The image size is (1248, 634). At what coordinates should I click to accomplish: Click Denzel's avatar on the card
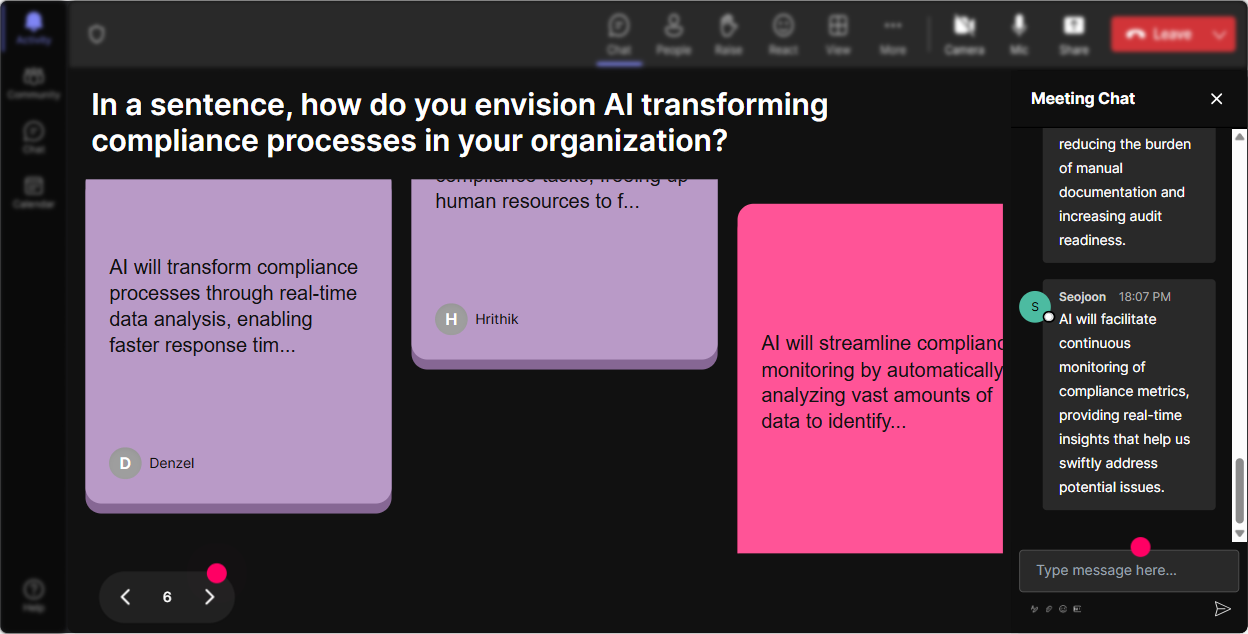(125, 463)
